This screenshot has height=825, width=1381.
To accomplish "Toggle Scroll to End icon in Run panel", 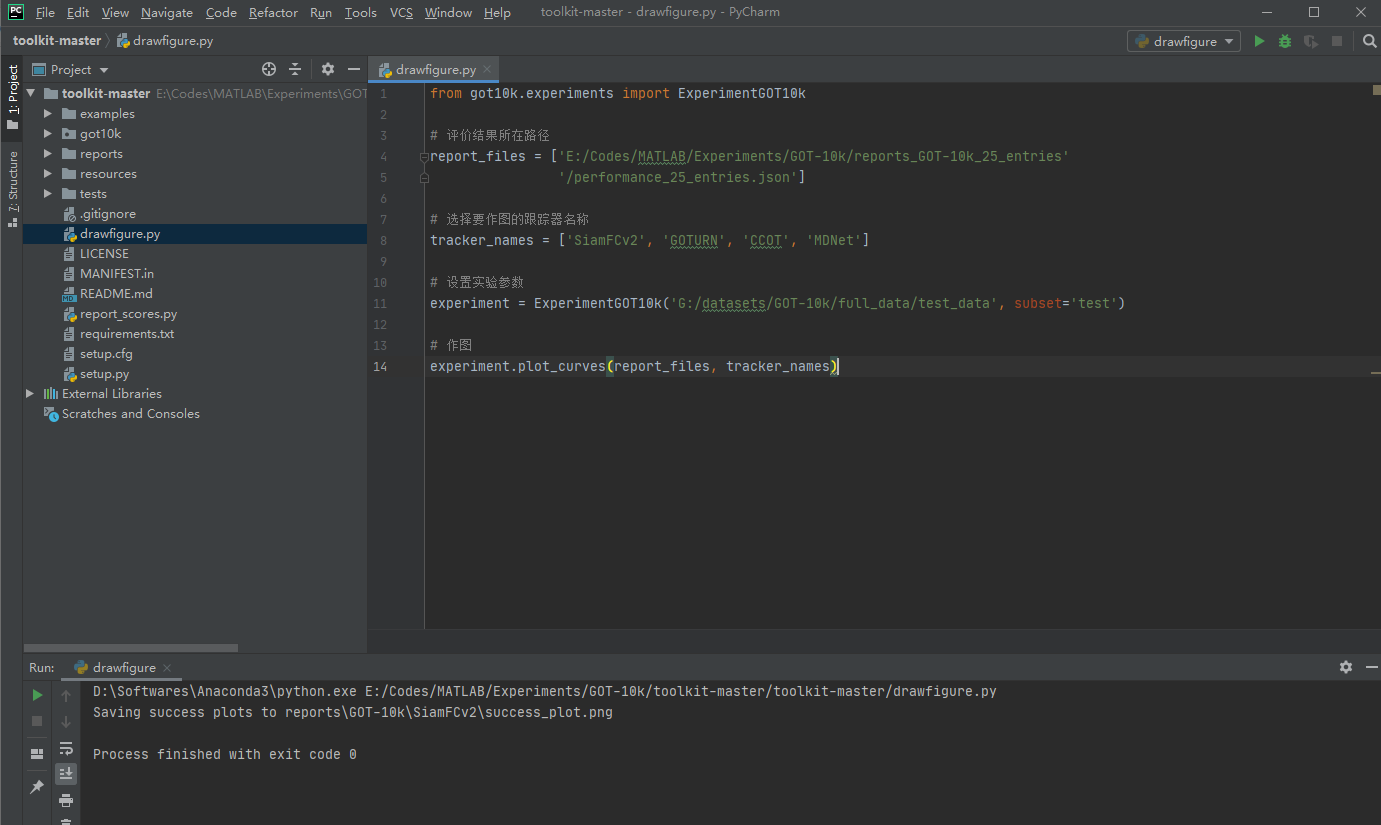I will tap(66, 774).
